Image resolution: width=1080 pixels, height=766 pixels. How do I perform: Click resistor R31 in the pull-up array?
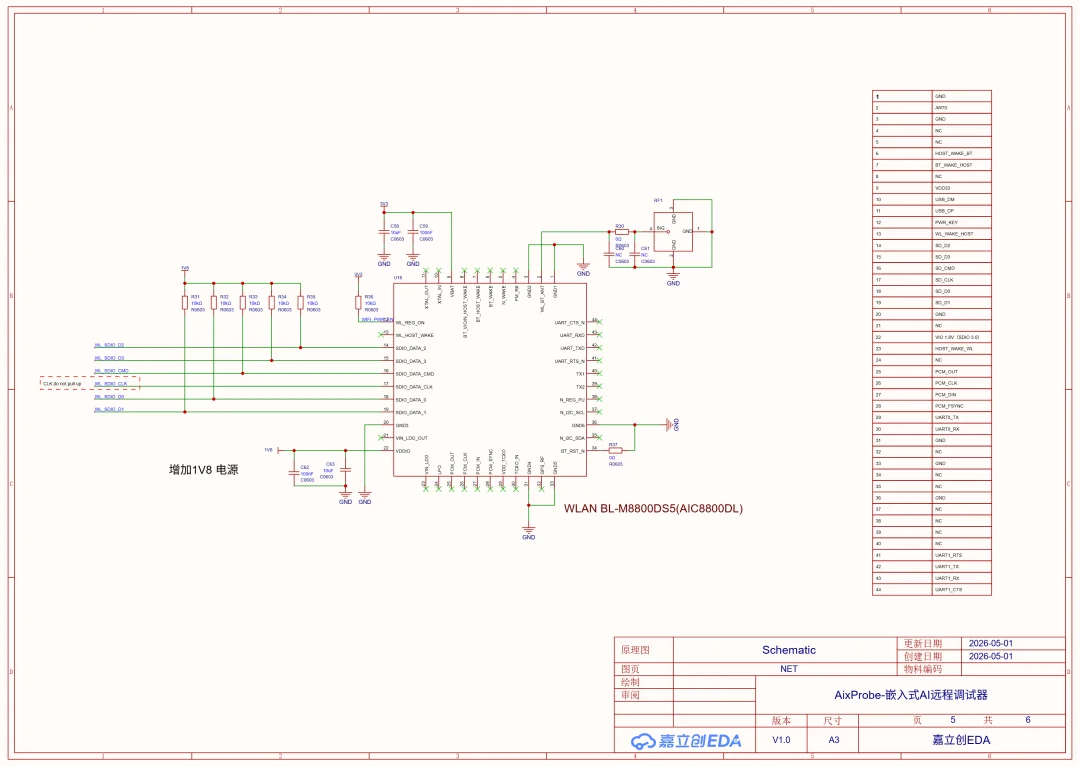(185, 303)
